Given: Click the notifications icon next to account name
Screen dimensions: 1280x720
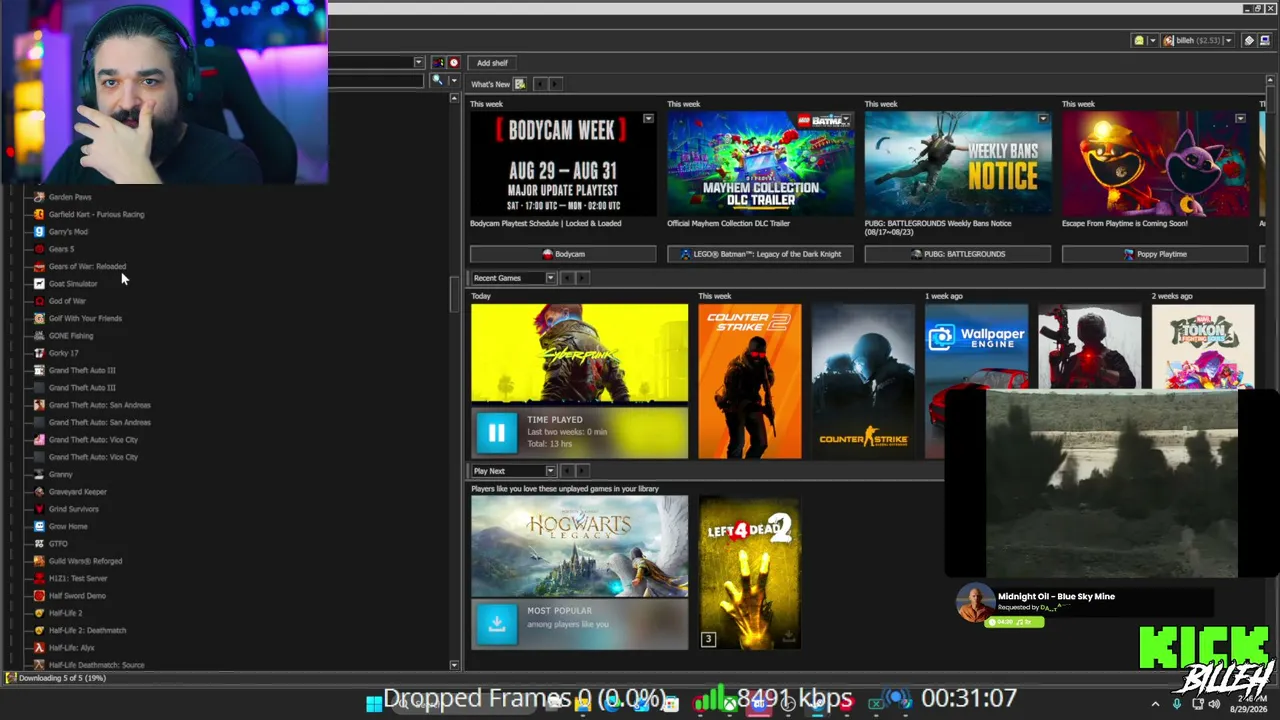Looking at the screenshot, I should 1249,41.
